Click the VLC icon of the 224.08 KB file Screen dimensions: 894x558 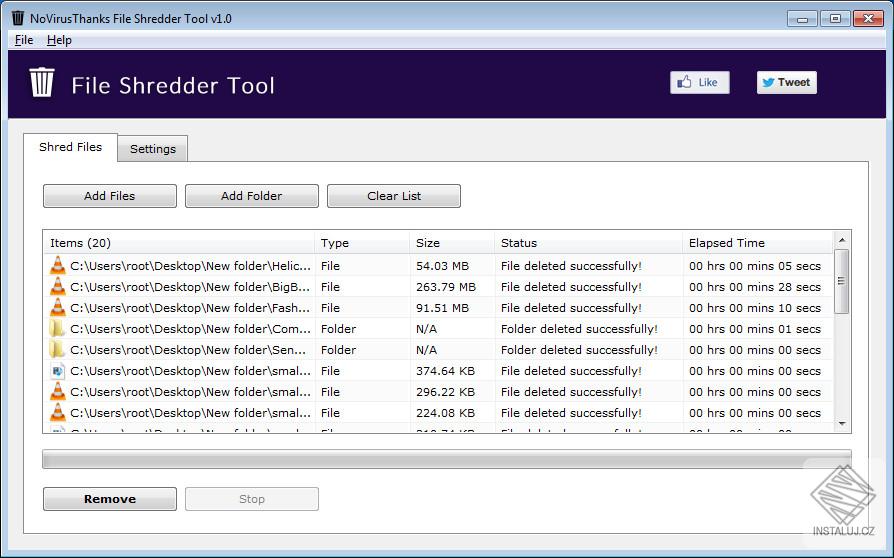pos(58,413)
